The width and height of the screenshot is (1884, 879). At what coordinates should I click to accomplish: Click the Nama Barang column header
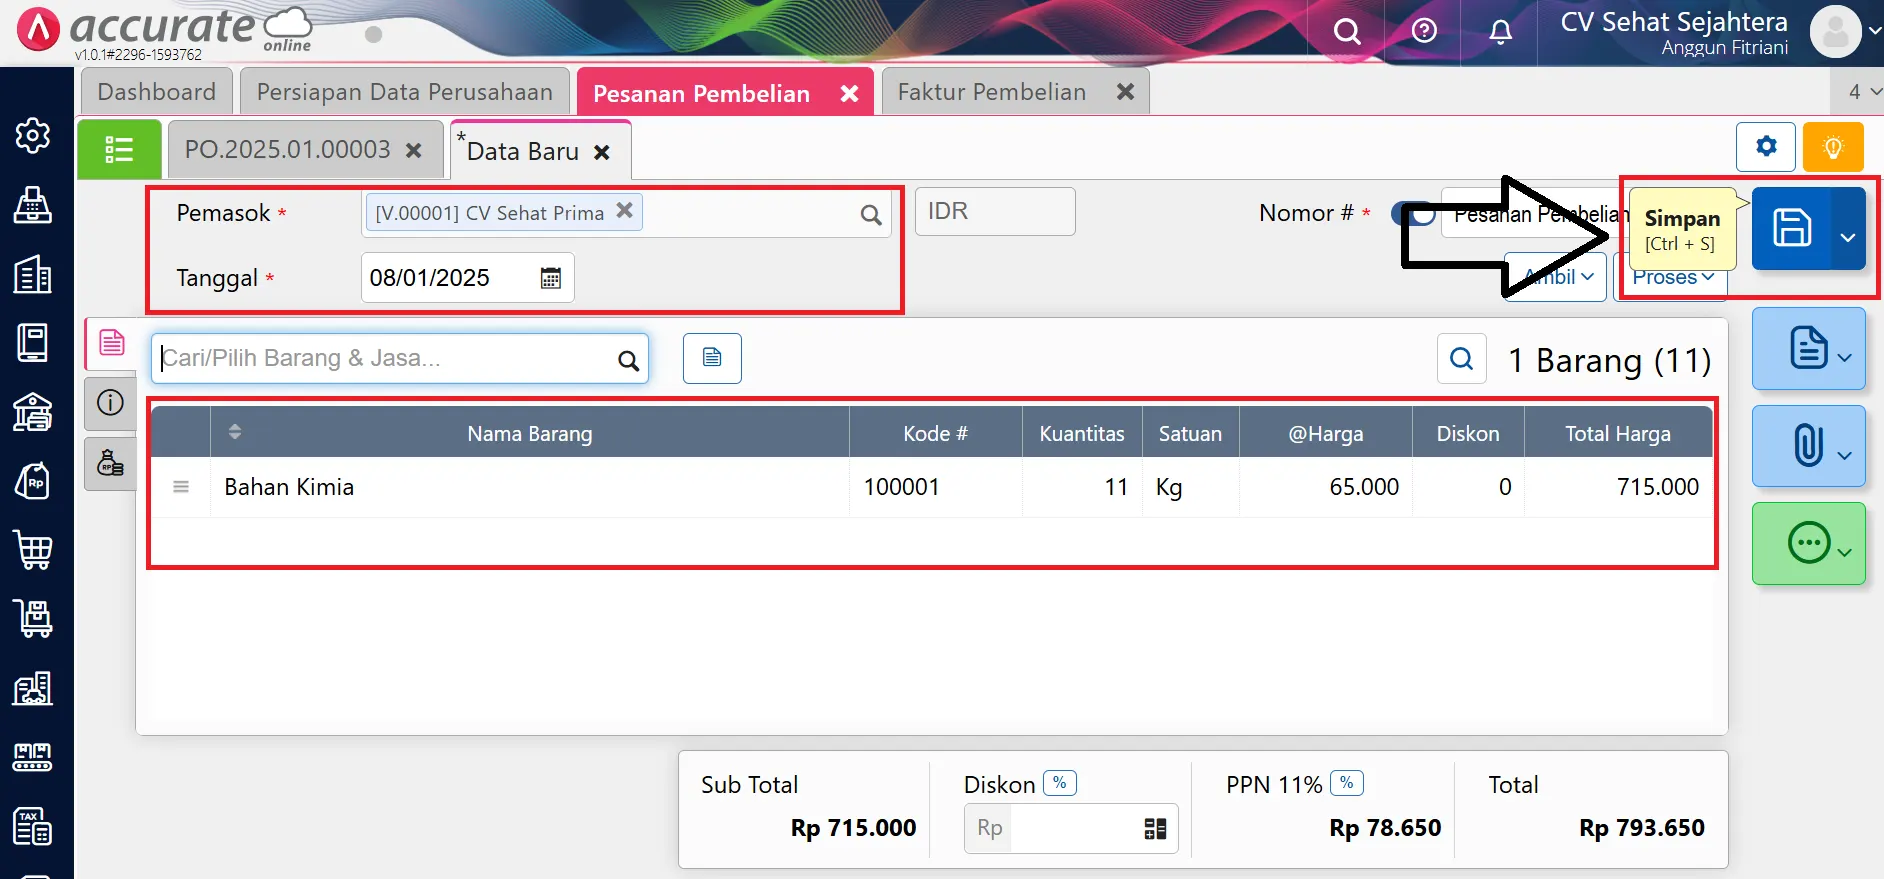pos(530,433)
